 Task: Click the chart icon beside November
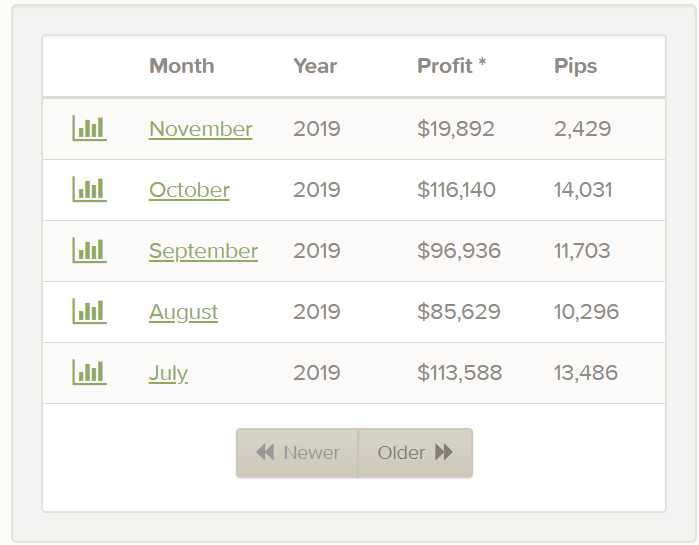(89, 128)
